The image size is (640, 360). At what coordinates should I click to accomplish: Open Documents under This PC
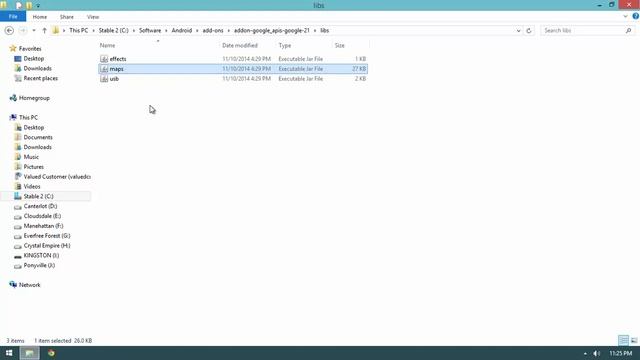[38, 138]
